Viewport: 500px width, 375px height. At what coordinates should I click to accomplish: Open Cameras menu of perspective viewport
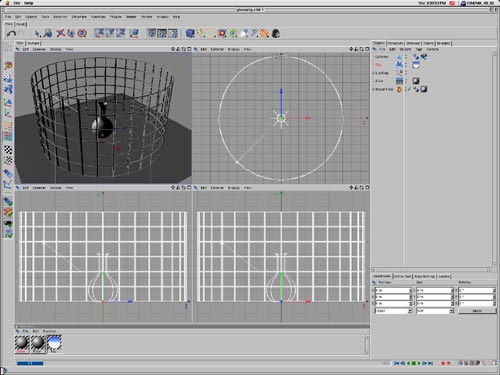tap(39, 49)
